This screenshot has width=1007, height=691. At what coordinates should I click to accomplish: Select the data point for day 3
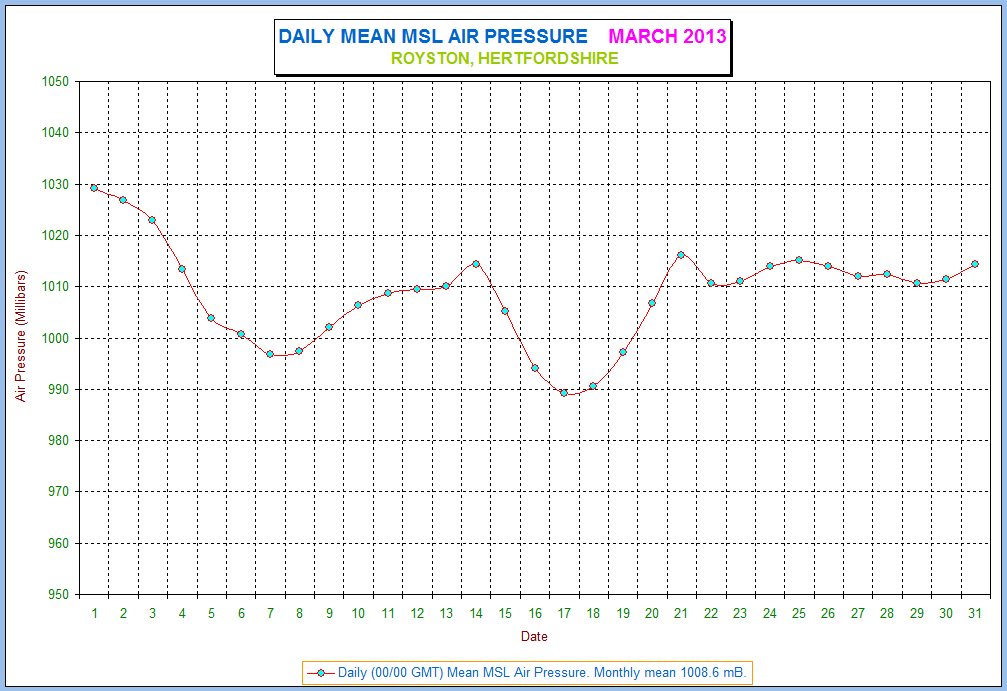tap(152, 220)
